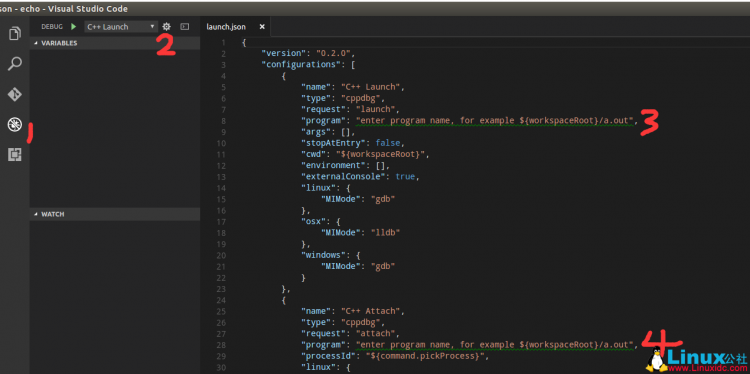The image size is (750, 374).
Task: Click the "version" key on line 2
Action: pos(283,53)
